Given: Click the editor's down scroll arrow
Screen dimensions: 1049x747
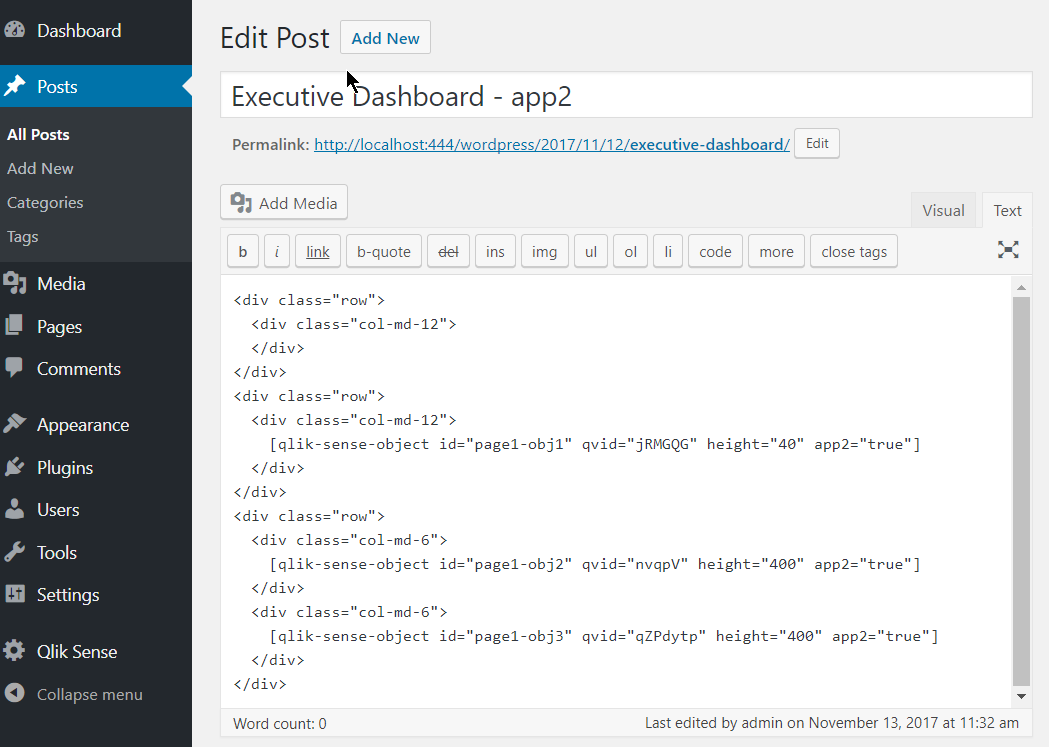Looking at the screenshot, I should coord(1021,696).
